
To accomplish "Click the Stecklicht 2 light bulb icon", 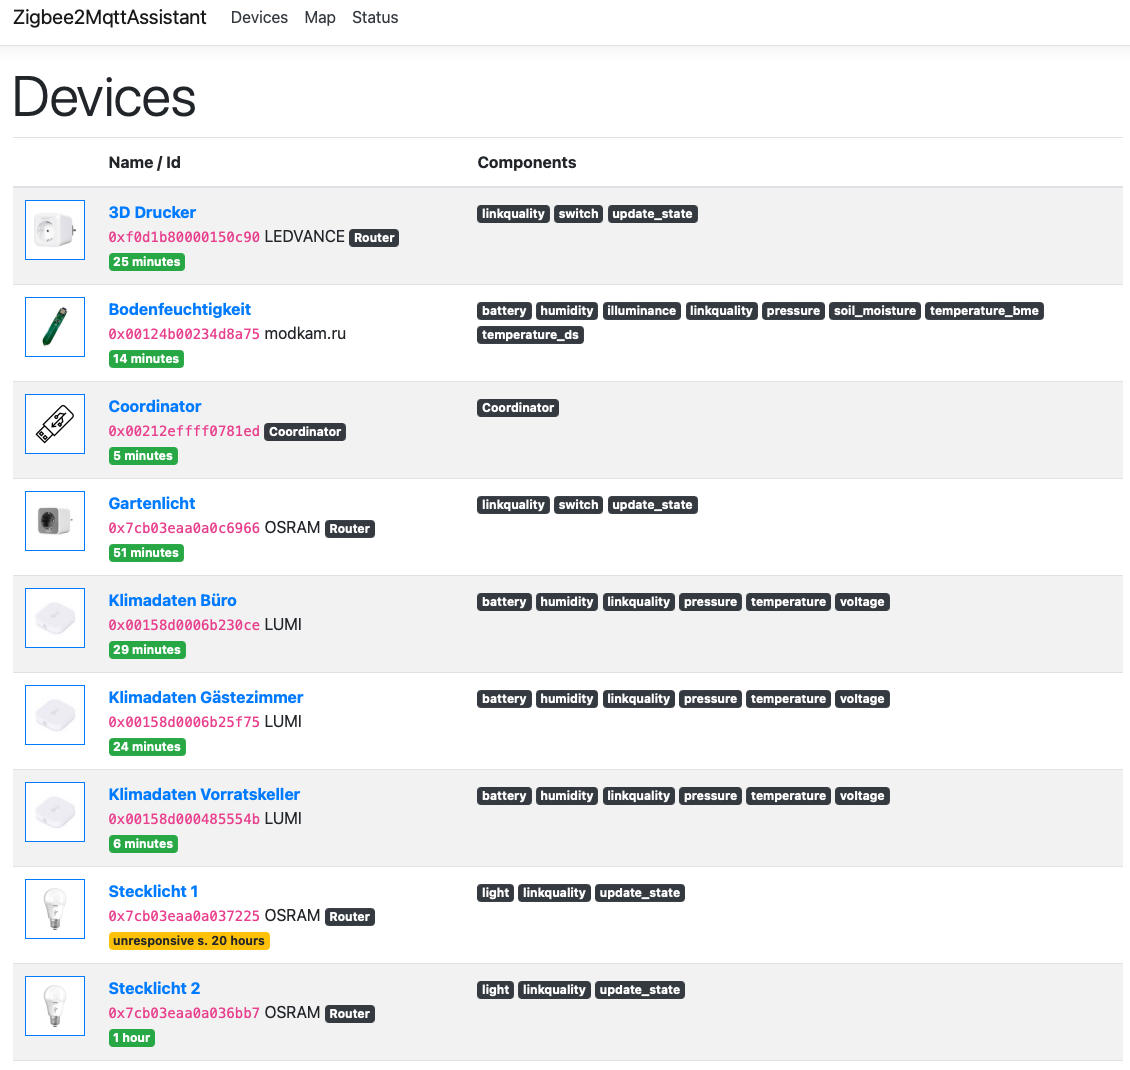I will pyautogui.click(x=54, y=1005).
